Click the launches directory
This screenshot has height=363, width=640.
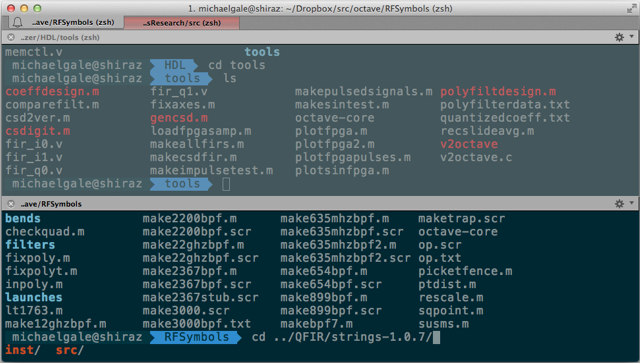pyautogui.click(x=34, y=297)
